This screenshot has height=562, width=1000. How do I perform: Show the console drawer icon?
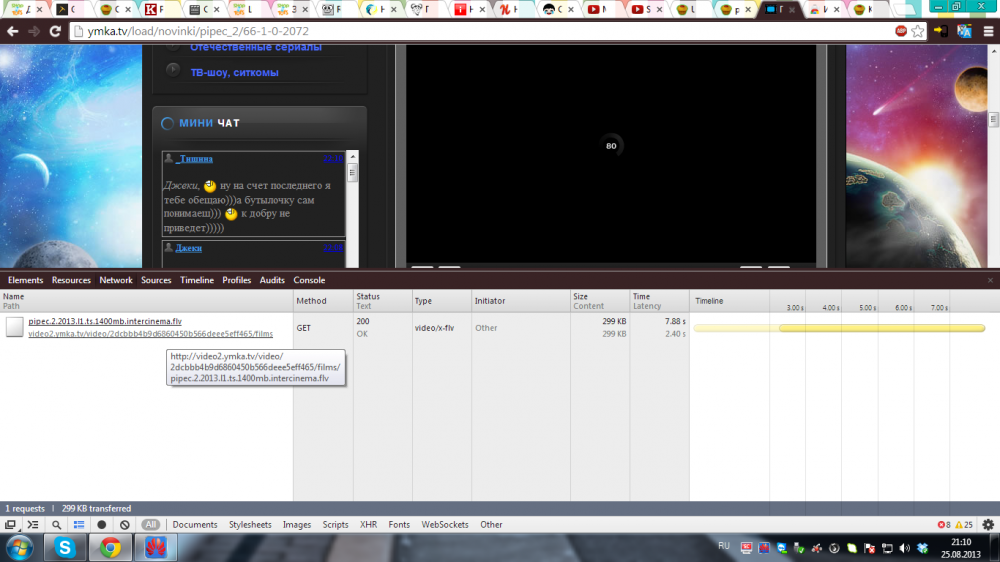(x=33, y=524)
